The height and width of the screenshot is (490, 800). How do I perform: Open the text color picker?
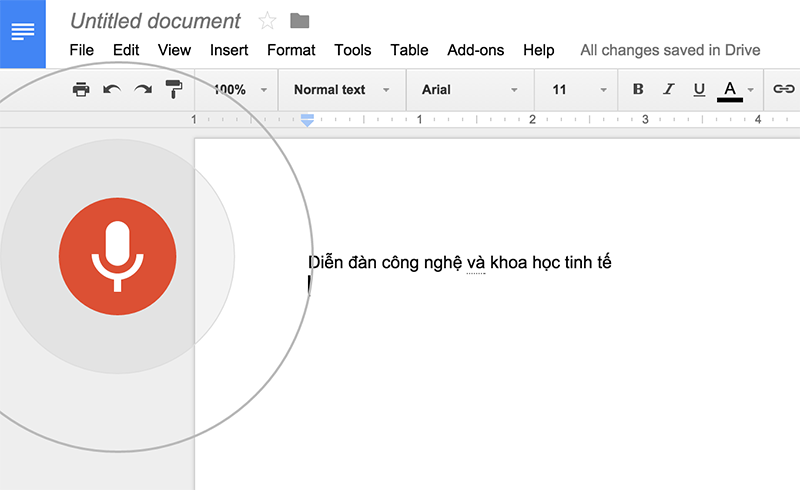730,91
